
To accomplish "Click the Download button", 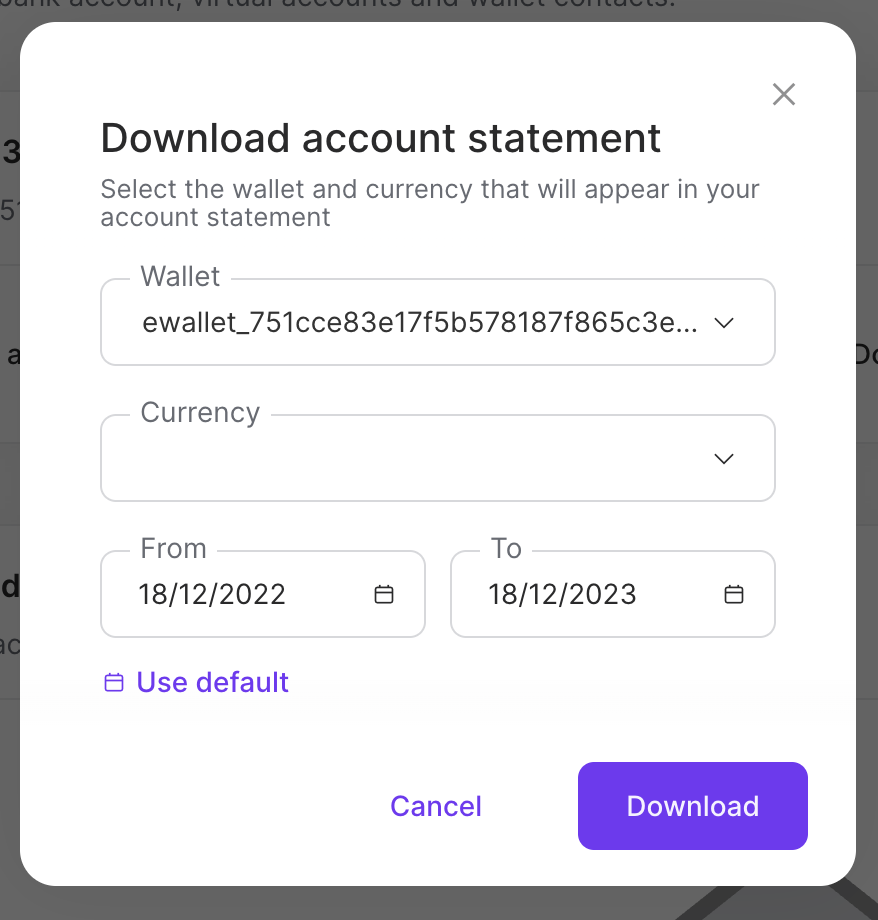I will pos(692,806).
